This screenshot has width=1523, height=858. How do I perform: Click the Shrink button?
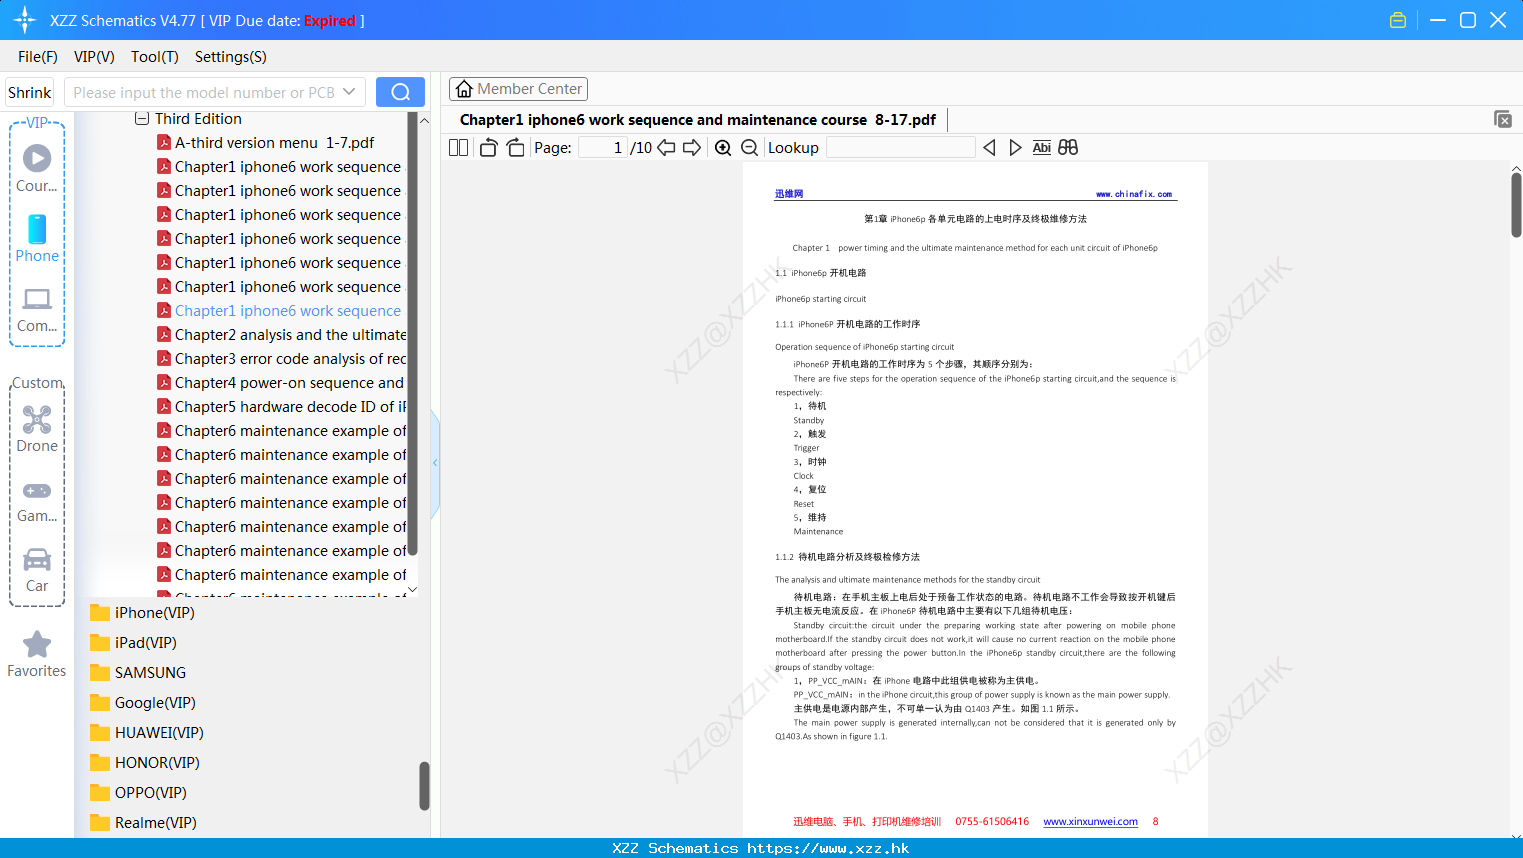click(x=29, y=92)
